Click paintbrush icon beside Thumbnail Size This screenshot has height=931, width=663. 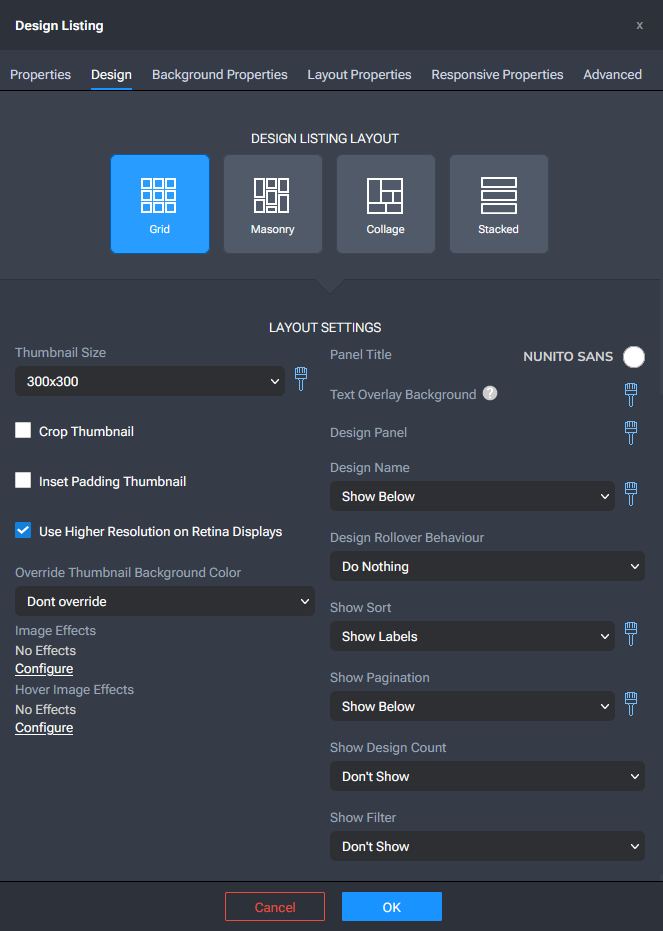point(301,380)
